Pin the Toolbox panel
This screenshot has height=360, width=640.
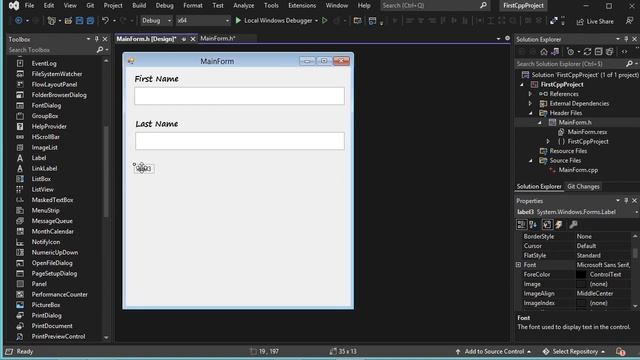(x=97, y=39)
